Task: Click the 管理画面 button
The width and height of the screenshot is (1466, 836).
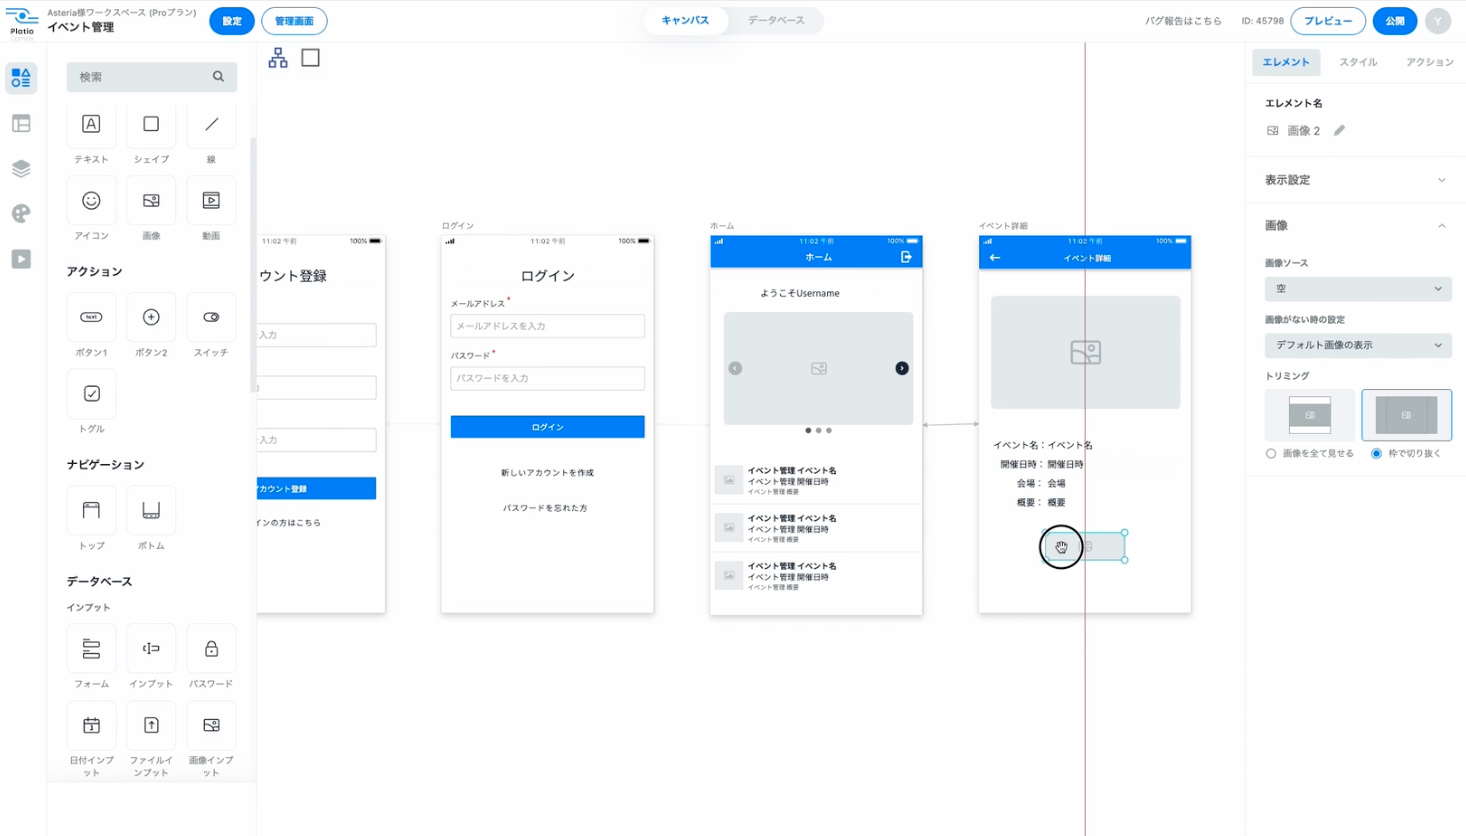Action: tap(294, 21)
